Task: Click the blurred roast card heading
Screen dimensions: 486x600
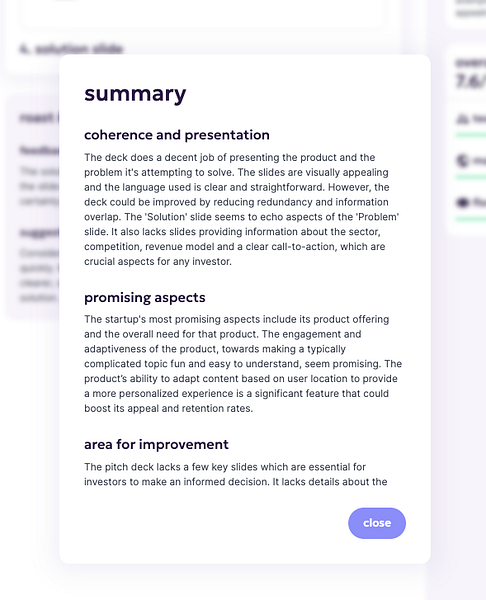Action: pos(39,118)
